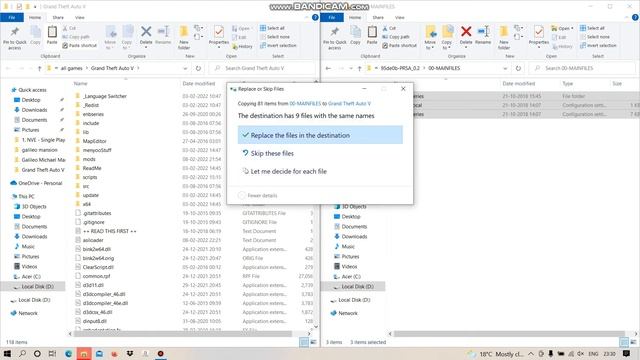This screenshot has height=360, width=640.
Task: Click Pin to Quick access in right window
Action: click(x=335, y=37)
